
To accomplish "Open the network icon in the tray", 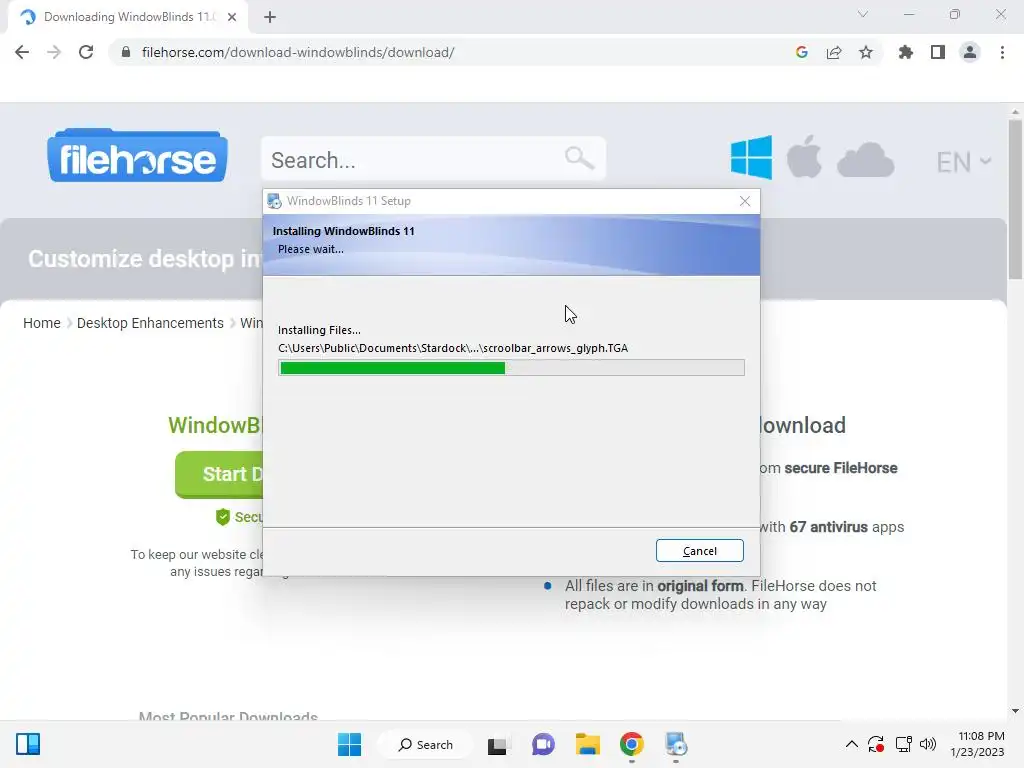I will coord(904,744).
